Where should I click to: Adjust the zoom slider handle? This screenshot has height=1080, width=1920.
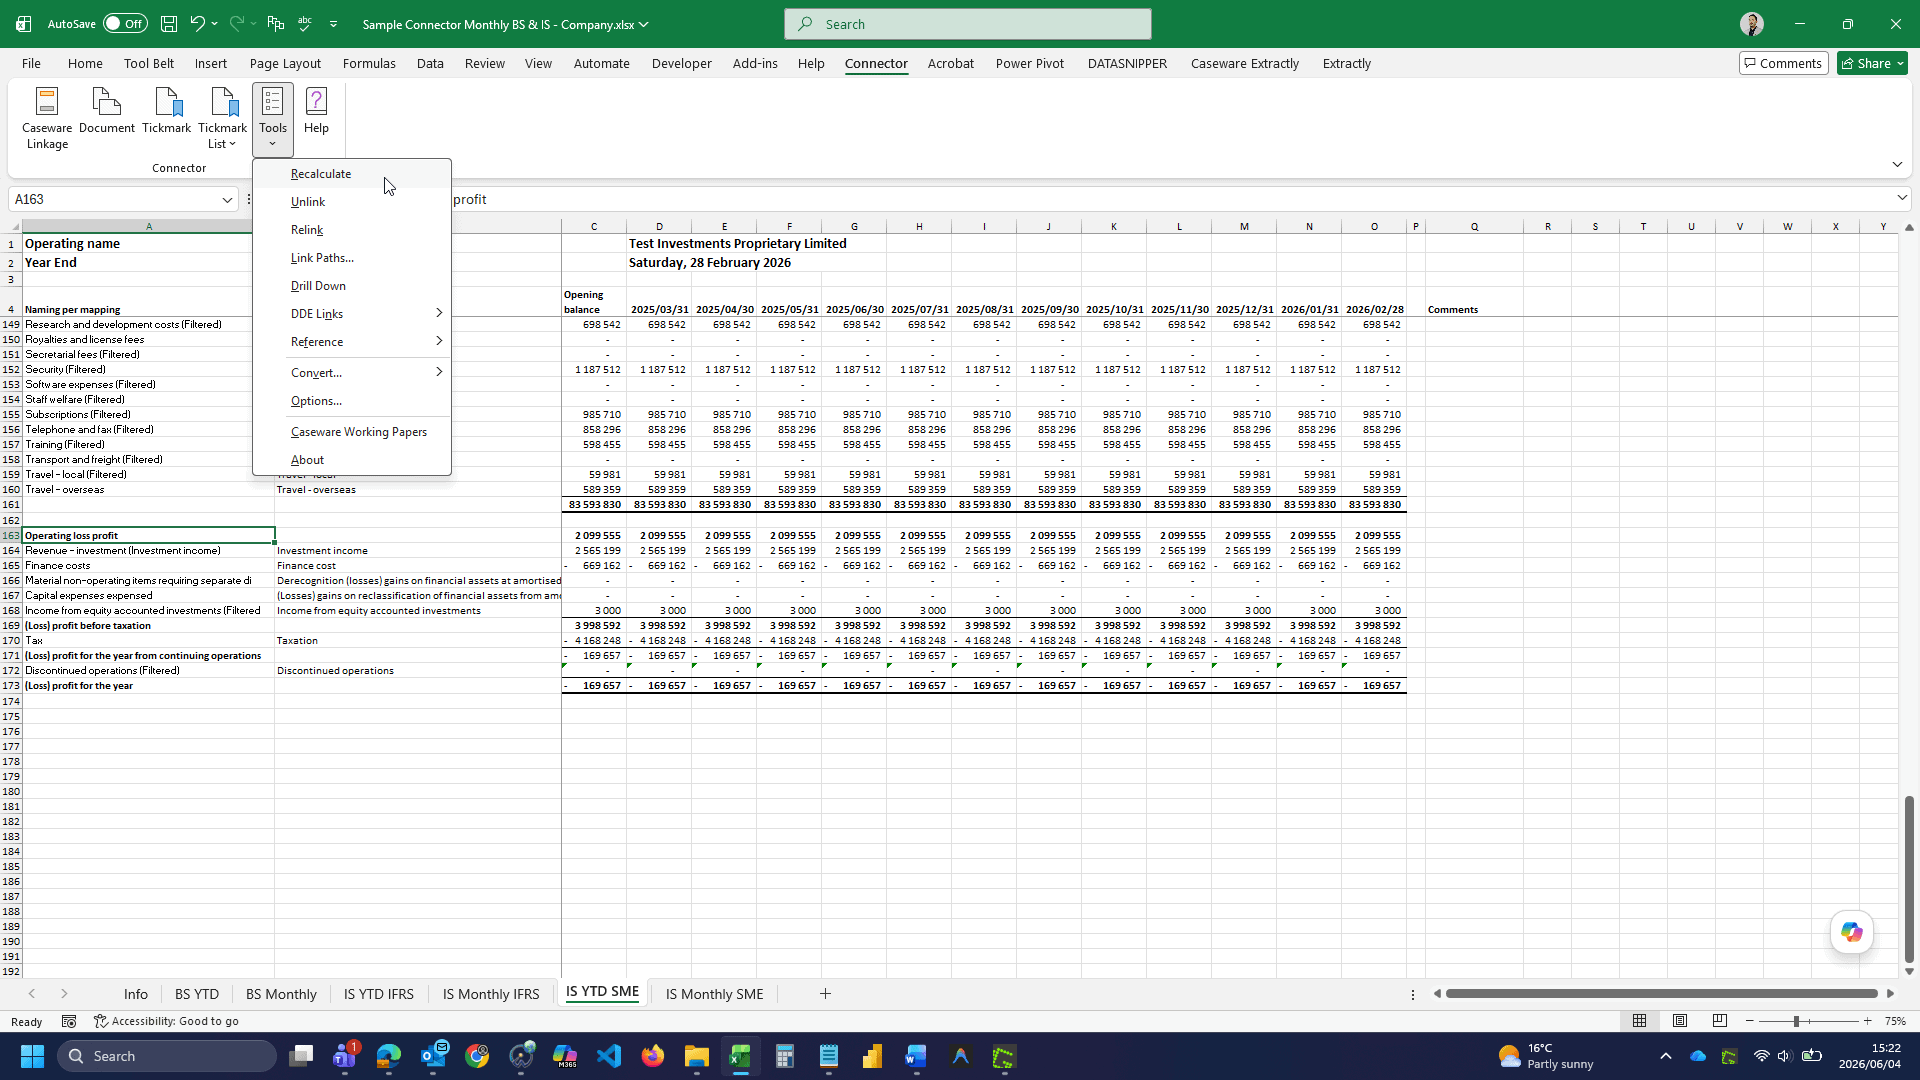1796,1021
